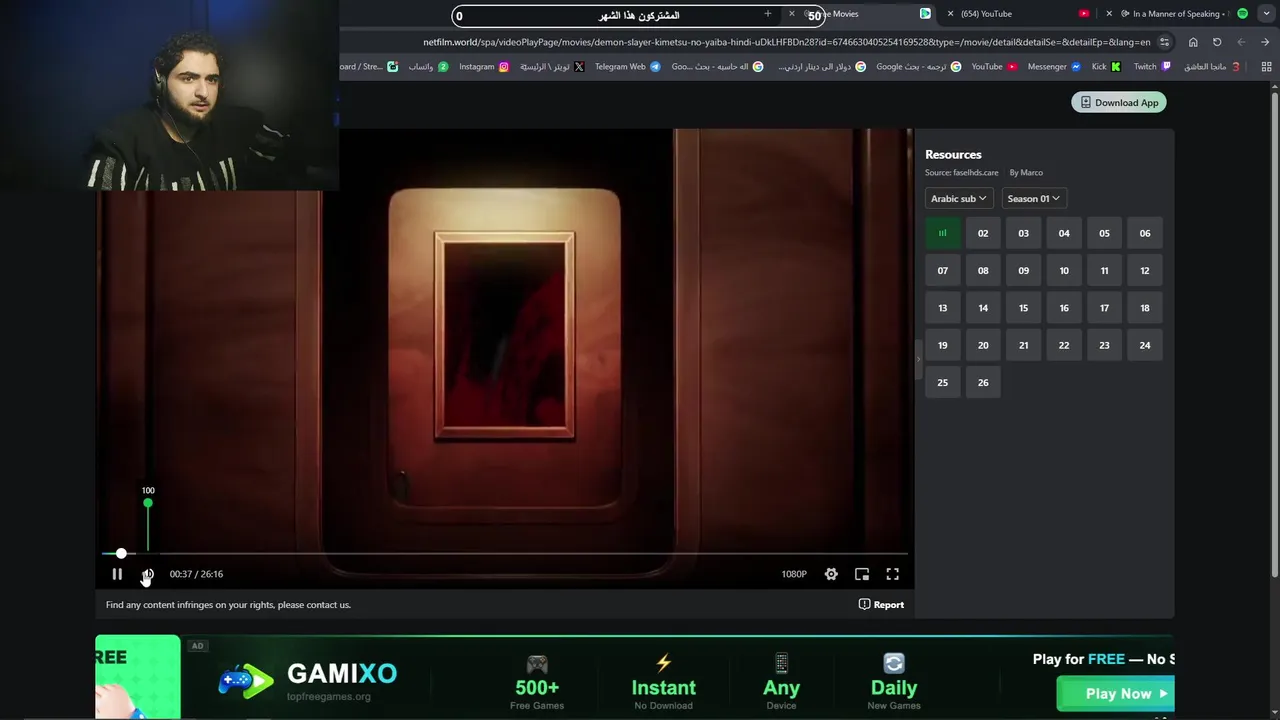Close the In a Manner of Speaking tab
1280x720 pixels.
point(1109,14)
